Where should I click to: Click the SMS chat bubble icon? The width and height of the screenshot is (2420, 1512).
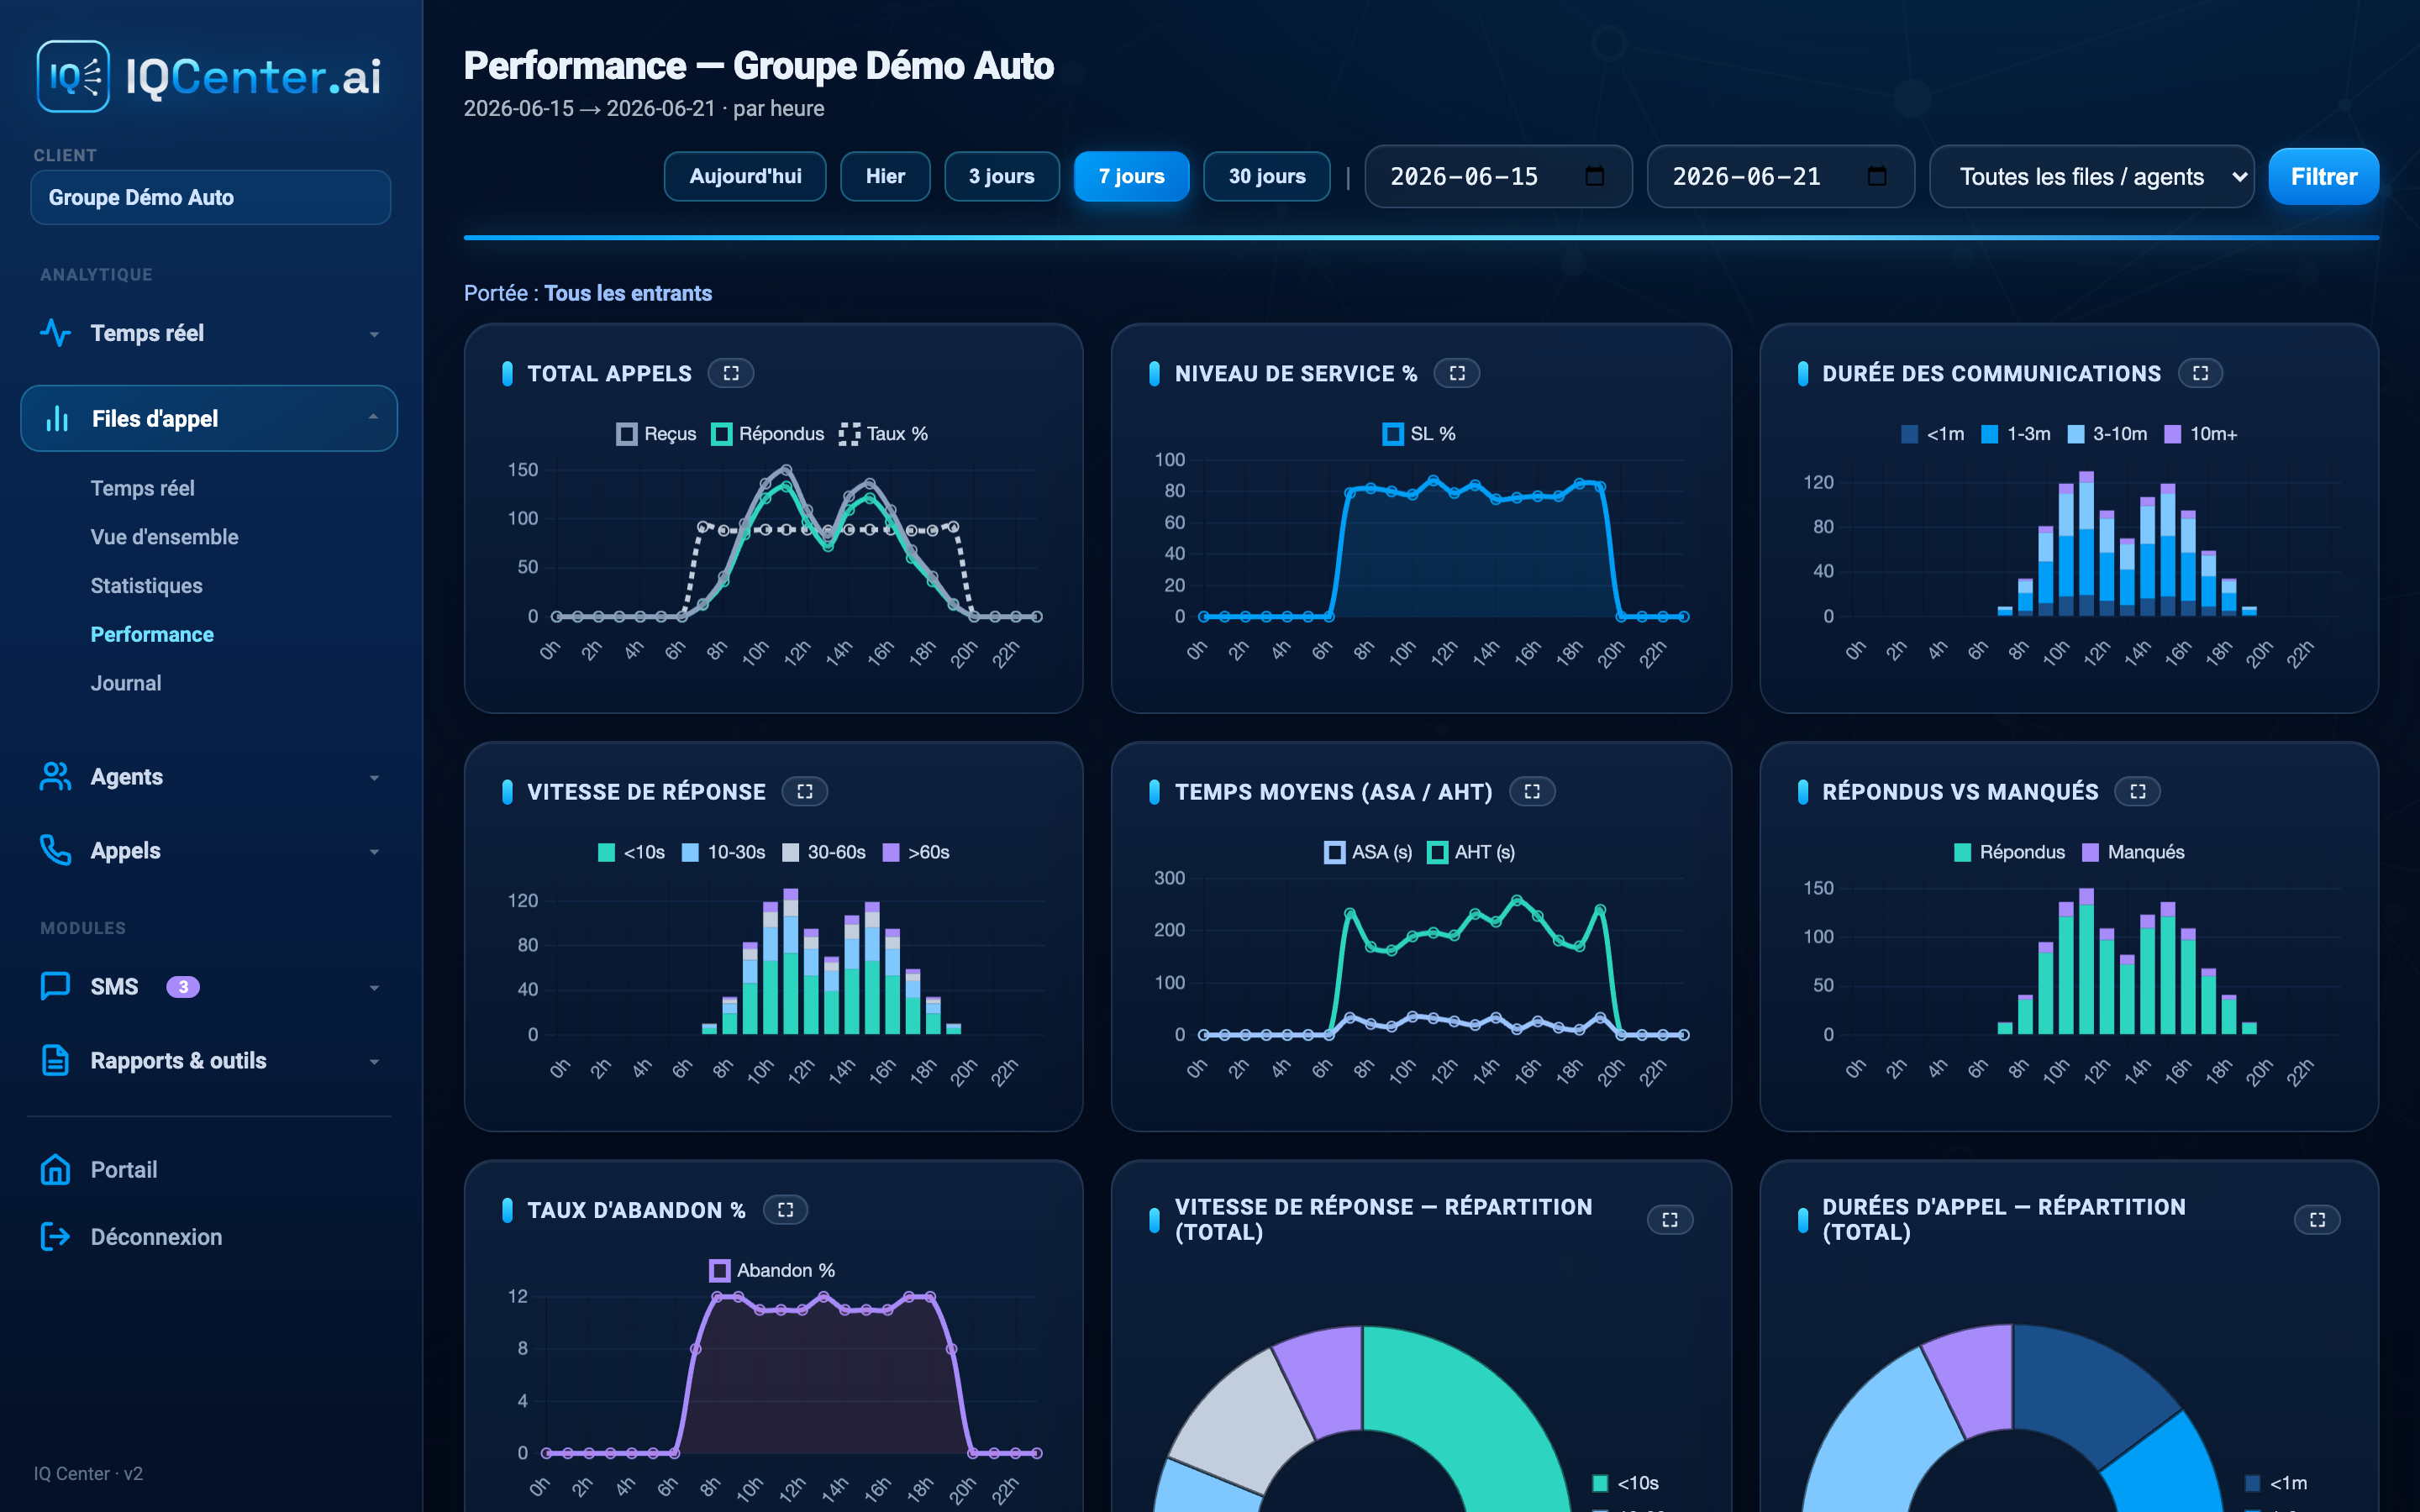click(56, 986)
